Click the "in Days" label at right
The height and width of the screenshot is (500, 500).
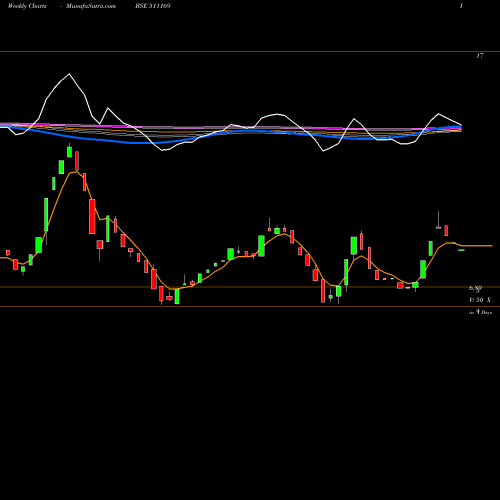(x=480, y=312)
